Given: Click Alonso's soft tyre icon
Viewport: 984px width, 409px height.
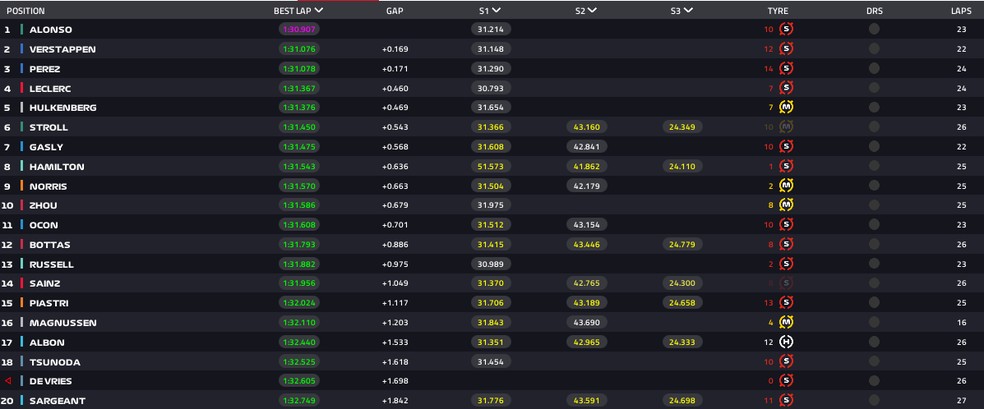Looking at the screenshot, I should [x=786, y=29].
